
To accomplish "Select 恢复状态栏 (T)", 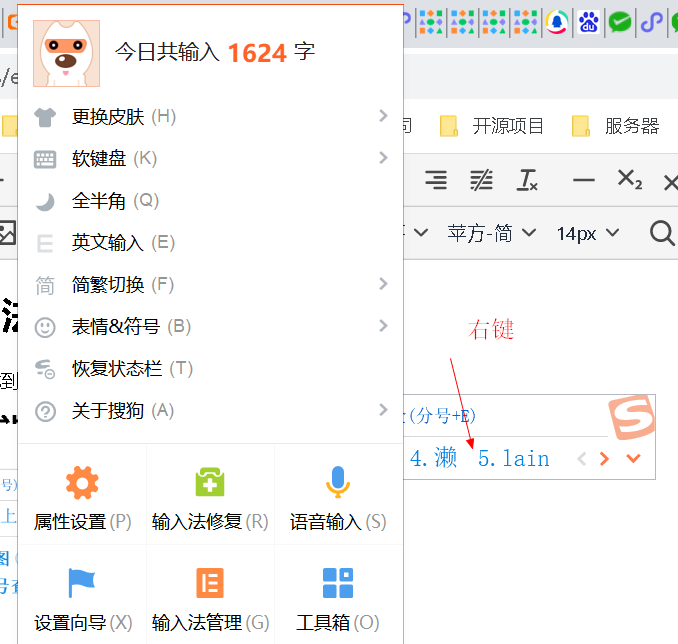I will tap(211, 368).
